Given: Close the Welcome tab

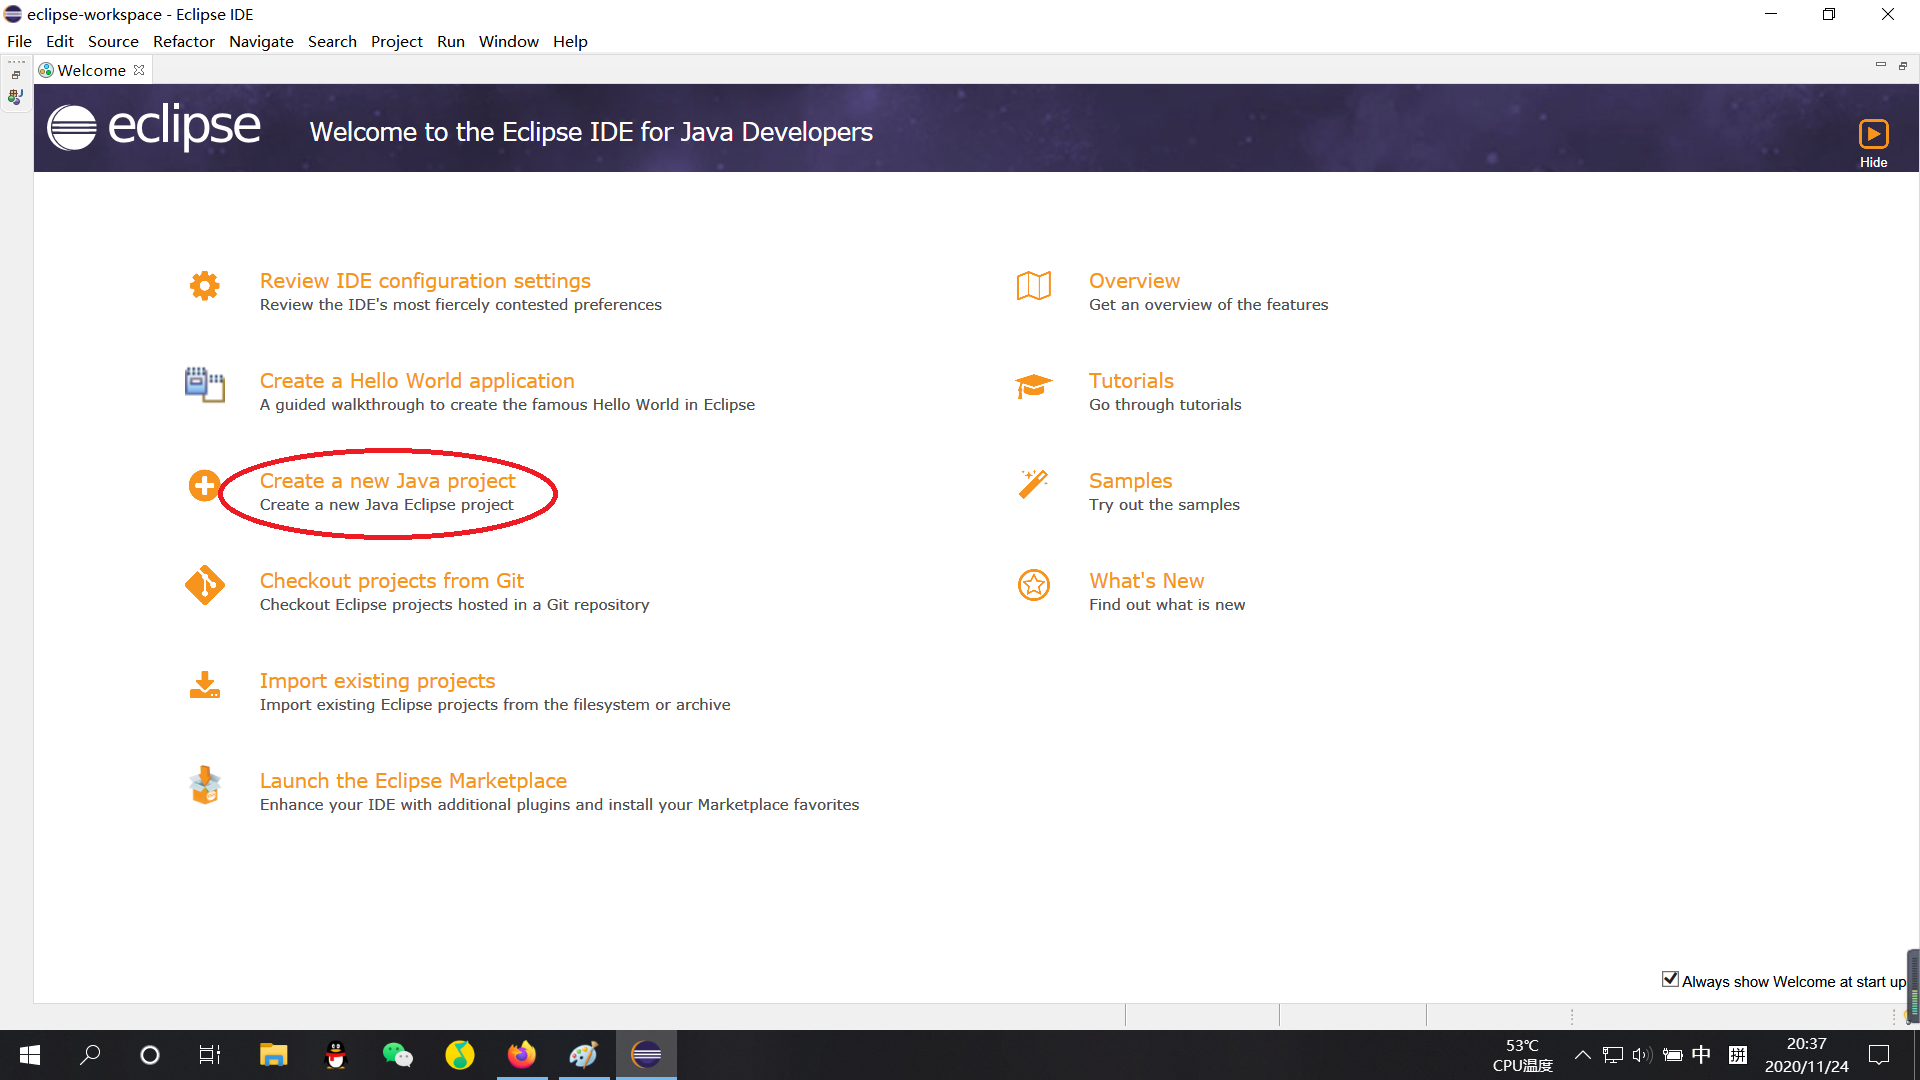Looking at the screenshot, I should coord(139,70).
